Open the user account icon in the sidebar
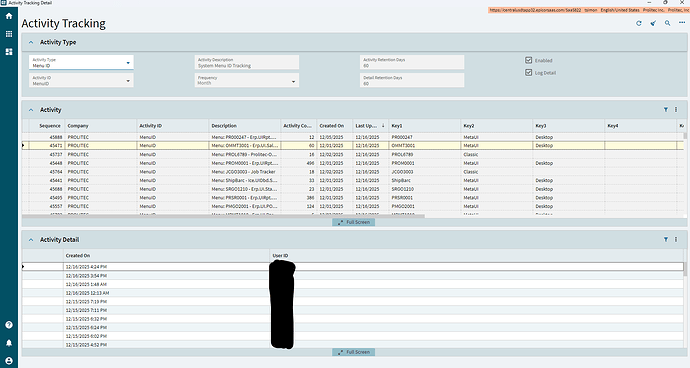690x368 pixels. 9,361
